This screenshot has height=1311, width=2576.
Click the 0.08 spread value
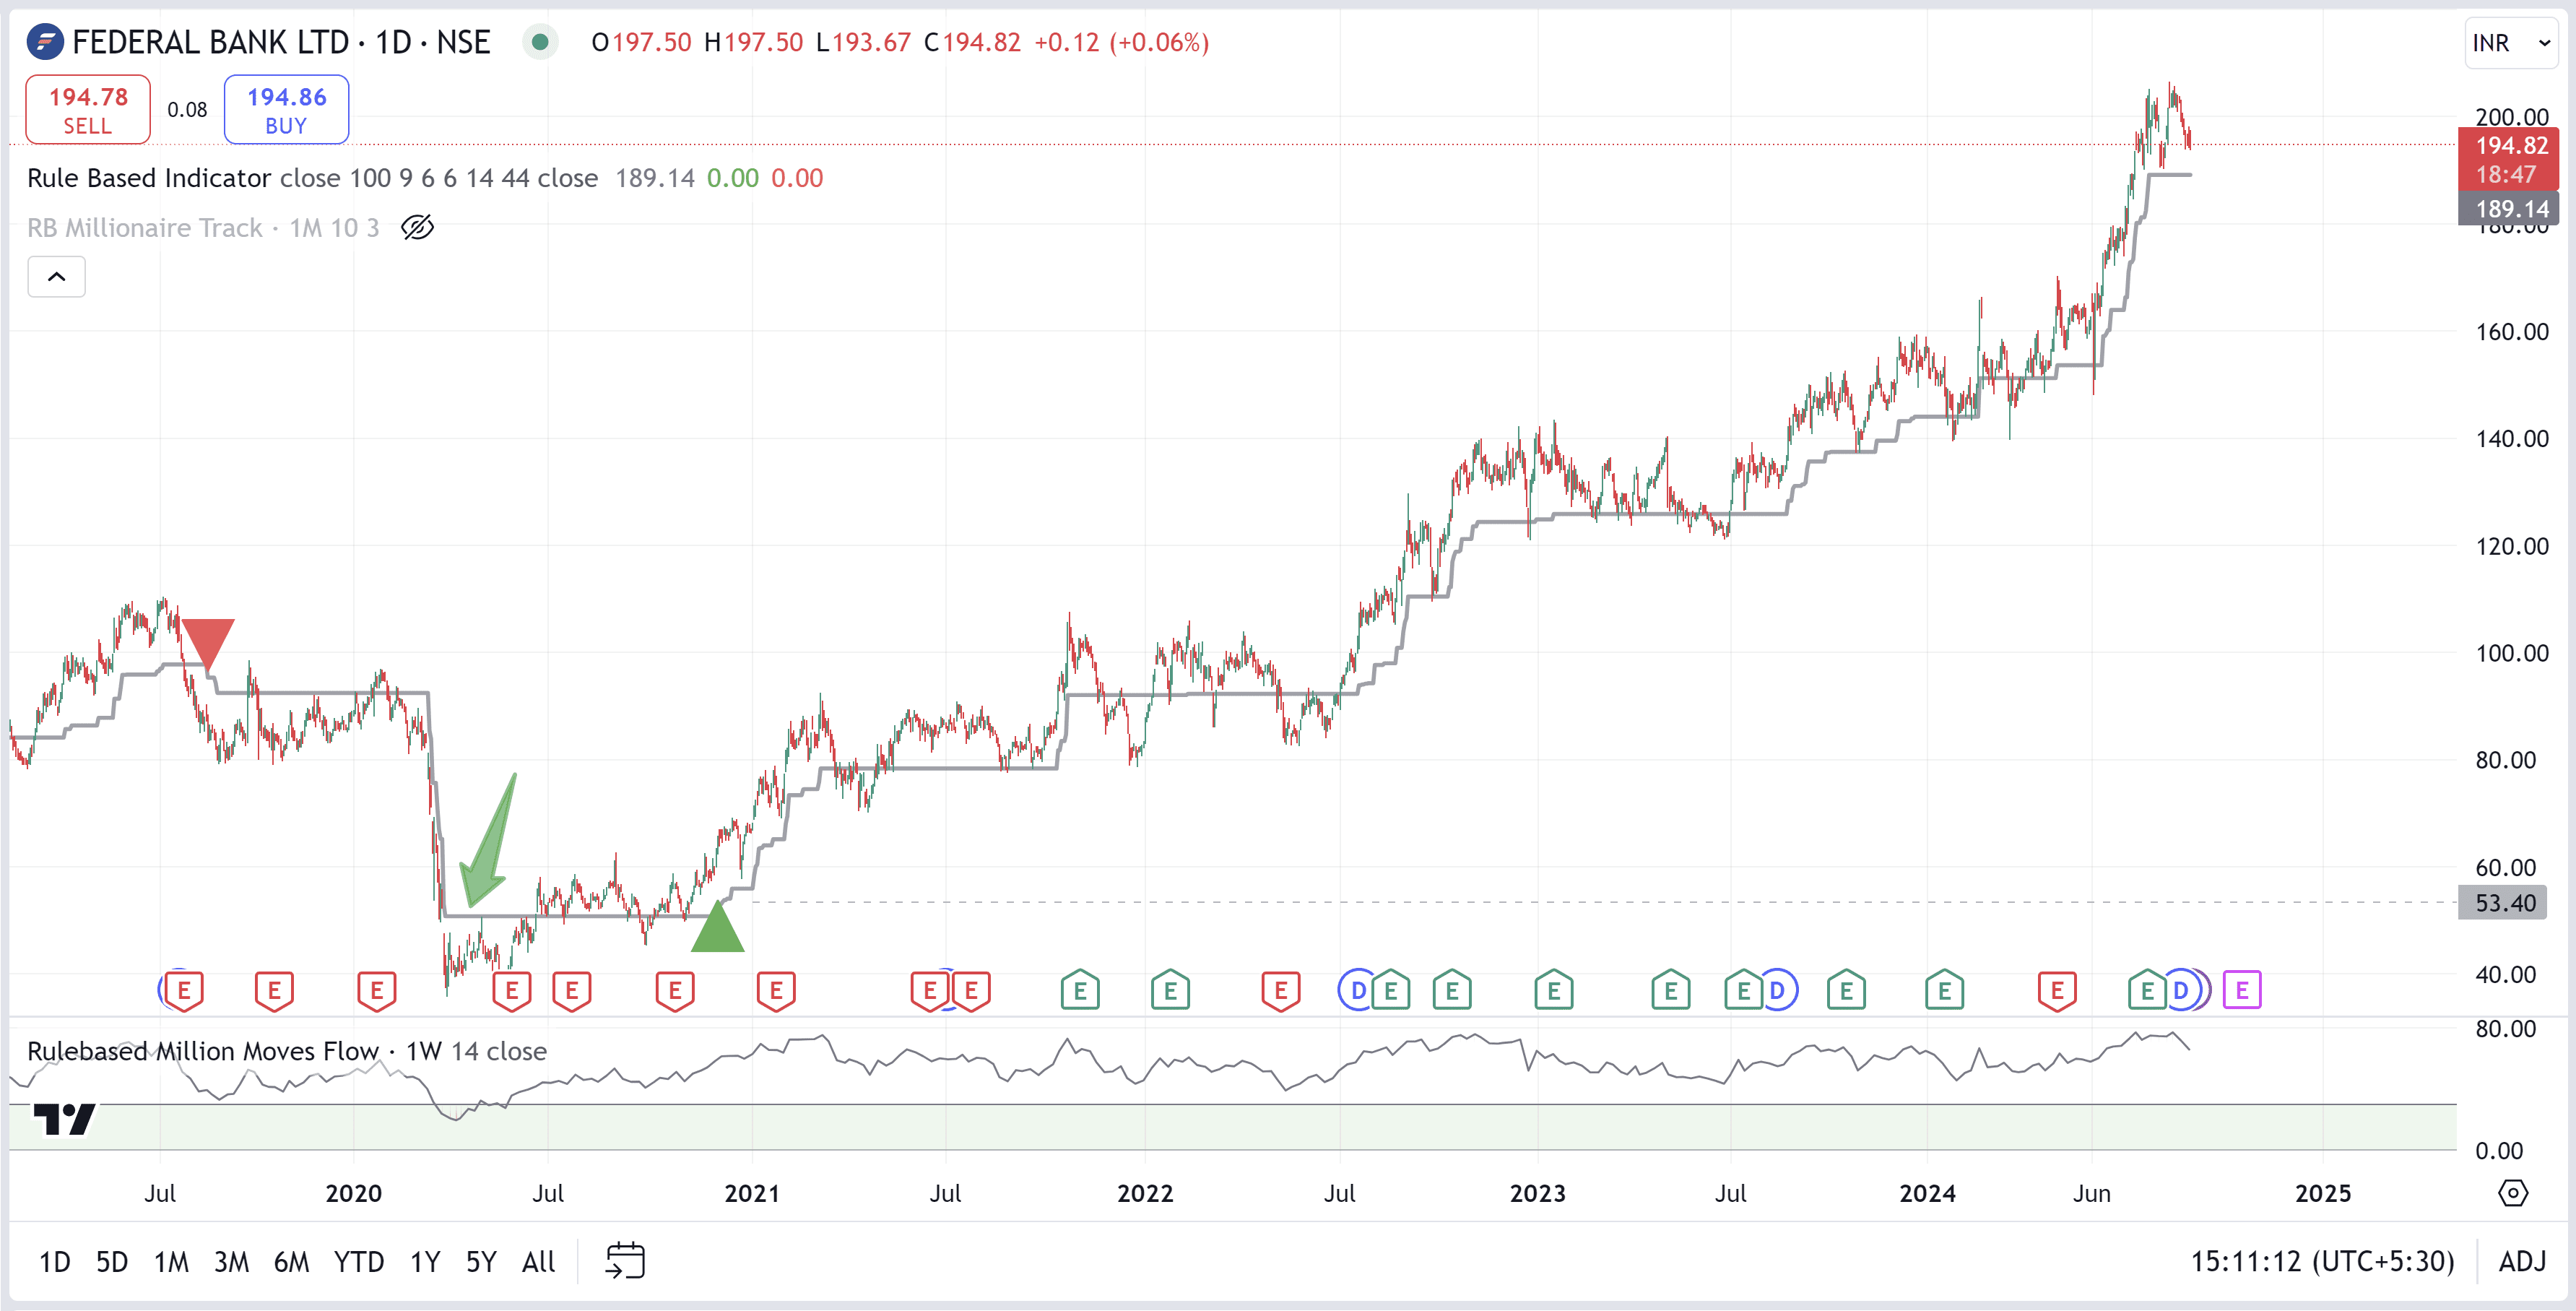(187, 110)
